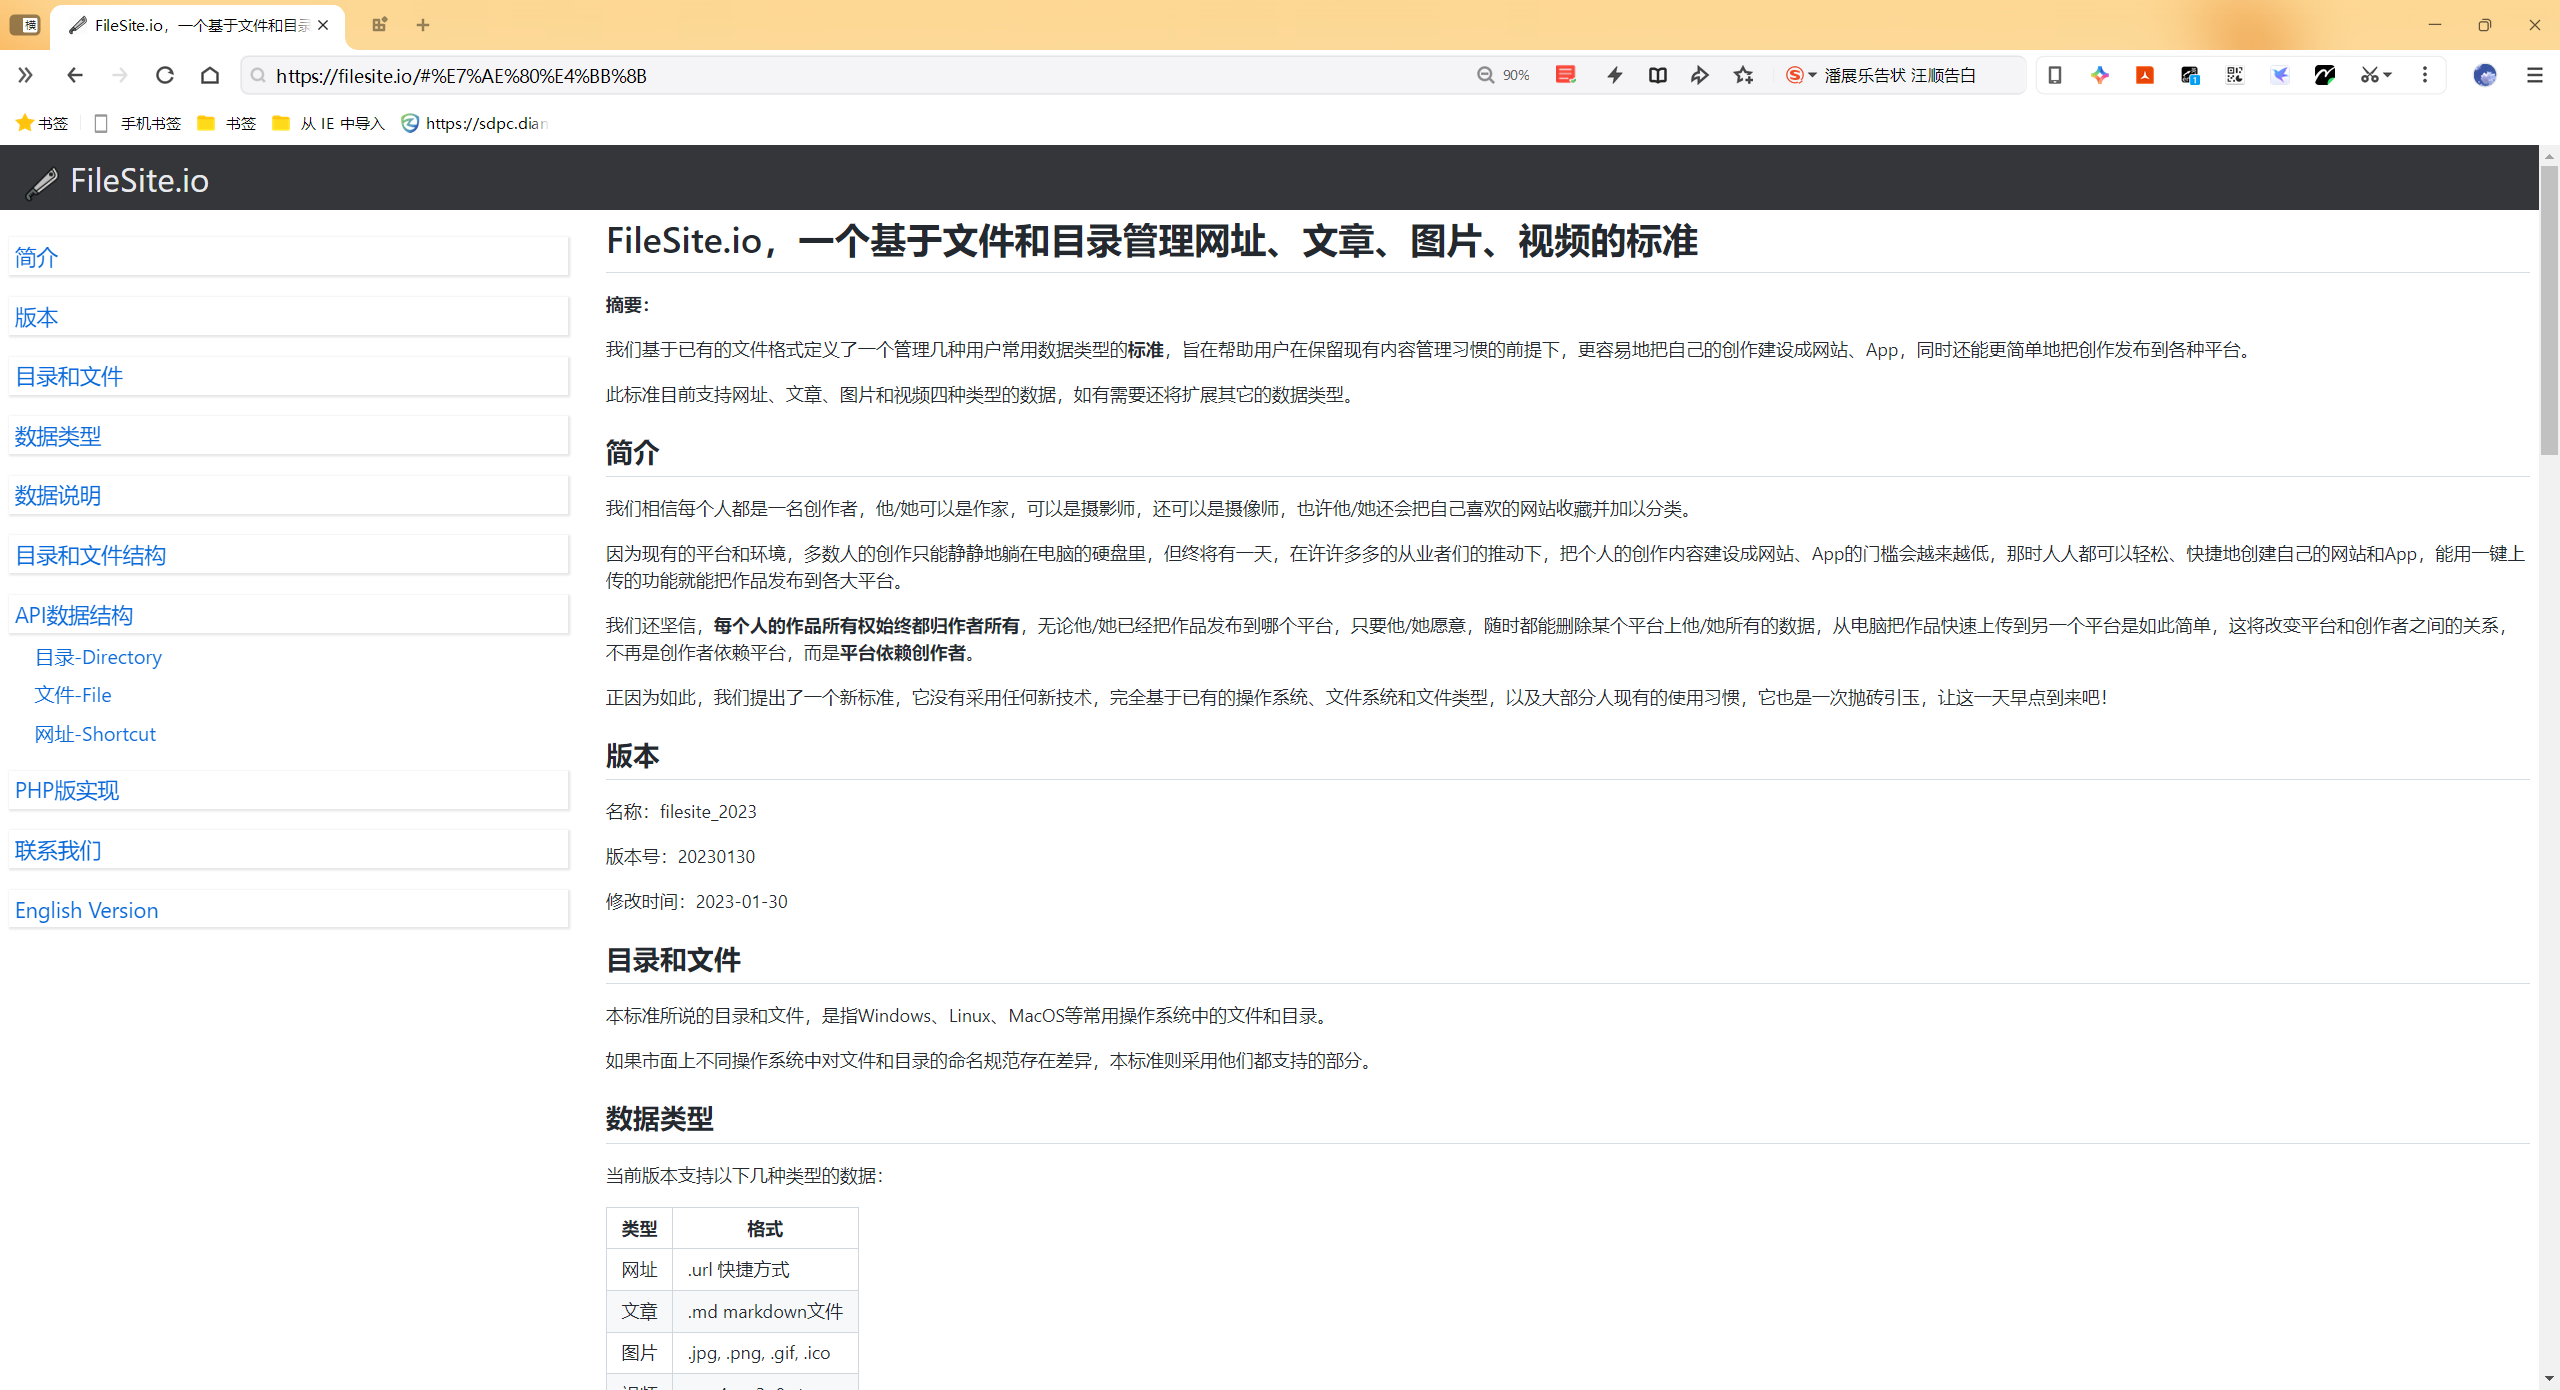
Task: Bookmark this page with star icon
Action: pyautogui.click(x=1744, y=75)
